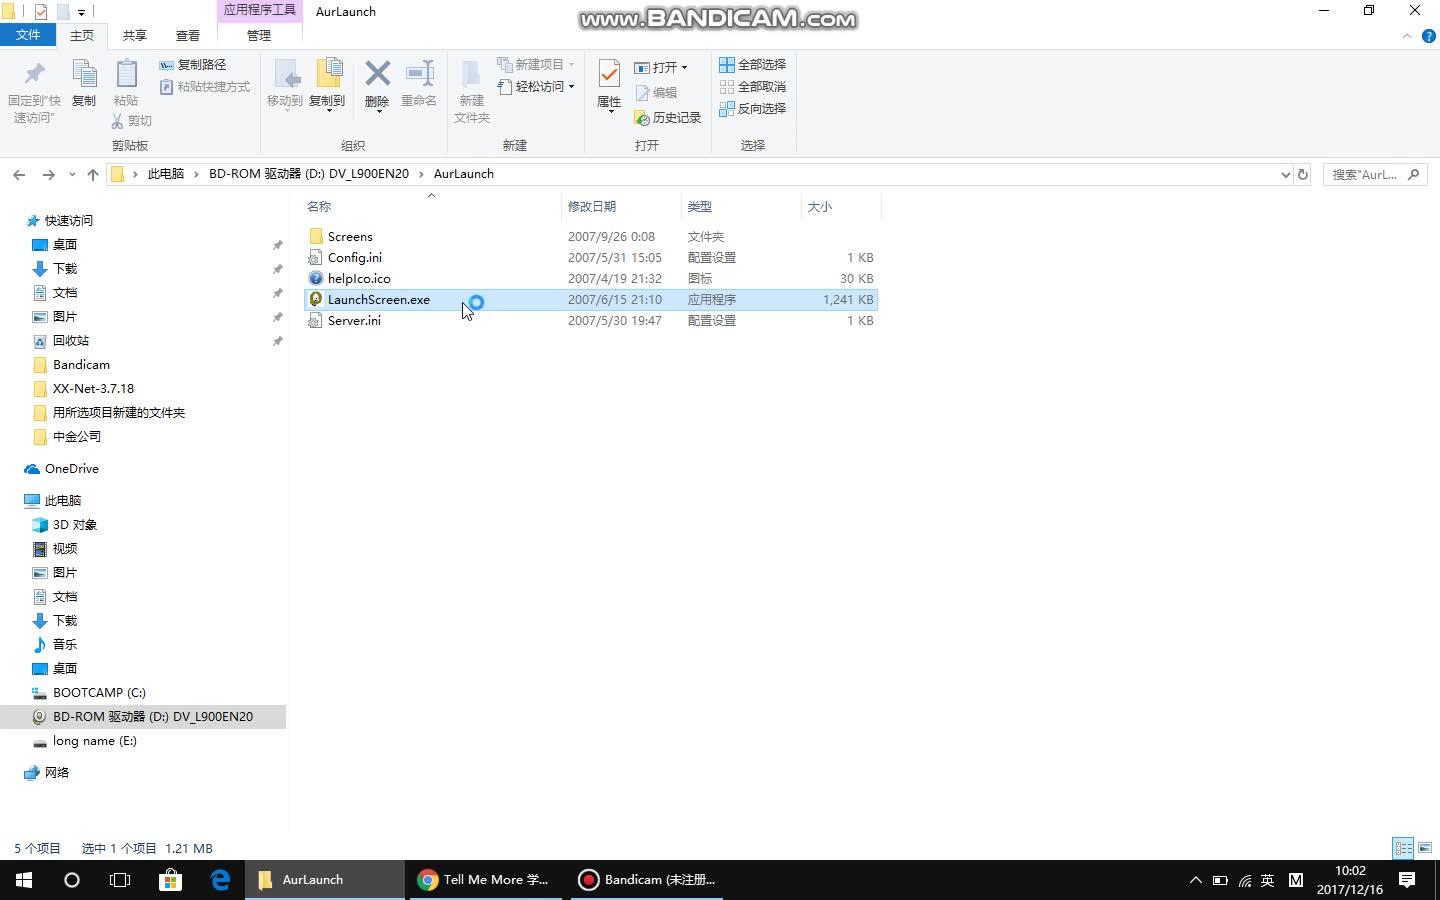Click Select all (全部选择)
Viewport: 1440px width, 900px height.
coord(752,65)
